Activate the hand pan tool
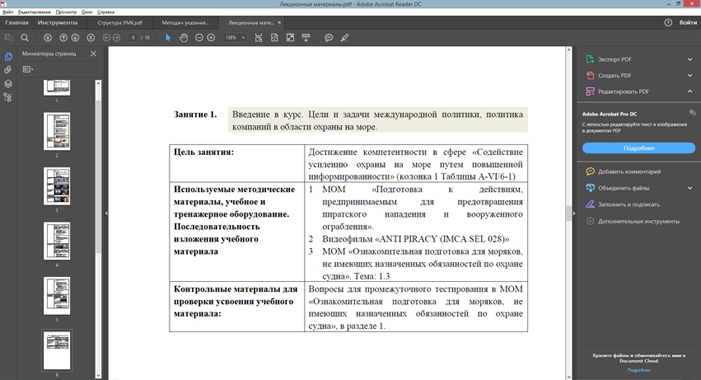The width and height of the screenshot is (701, 380). (184, 38)
